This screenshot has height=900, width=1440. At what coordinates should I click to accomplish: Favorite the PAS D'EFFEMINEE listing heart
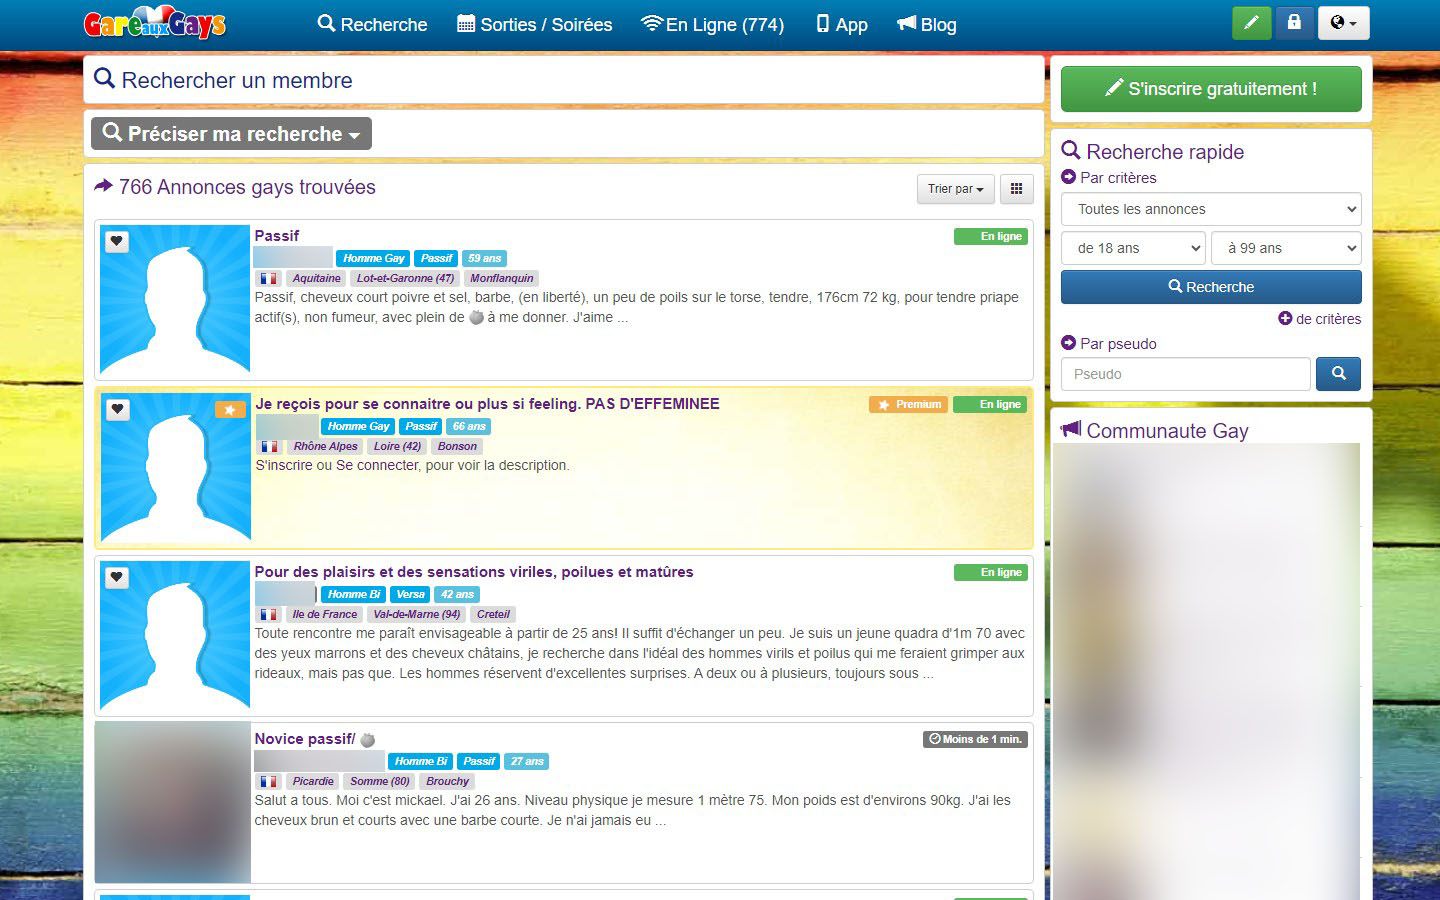(x=117, y=410)
